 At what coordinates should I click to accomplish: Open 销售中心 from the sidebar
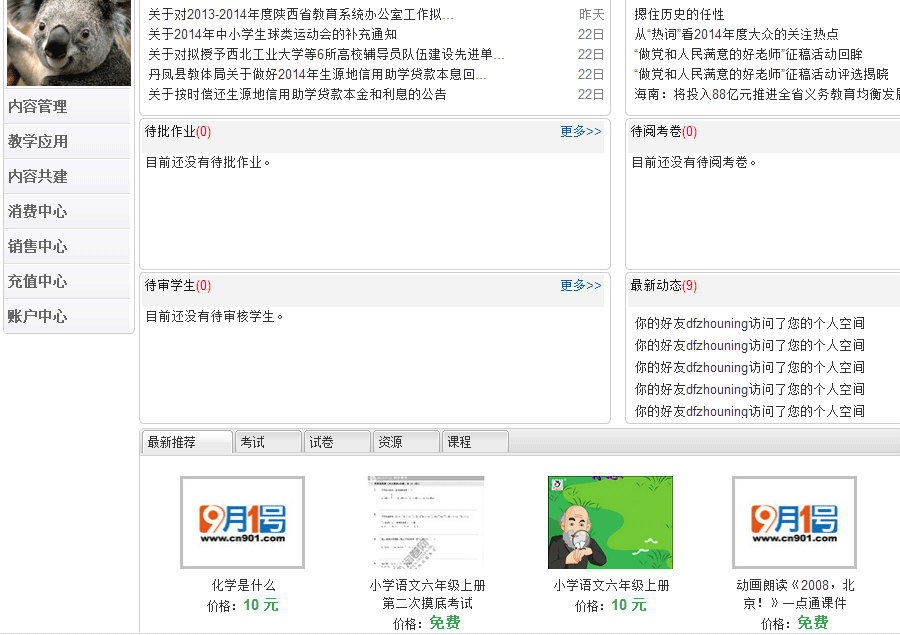(x=38, y=247)
